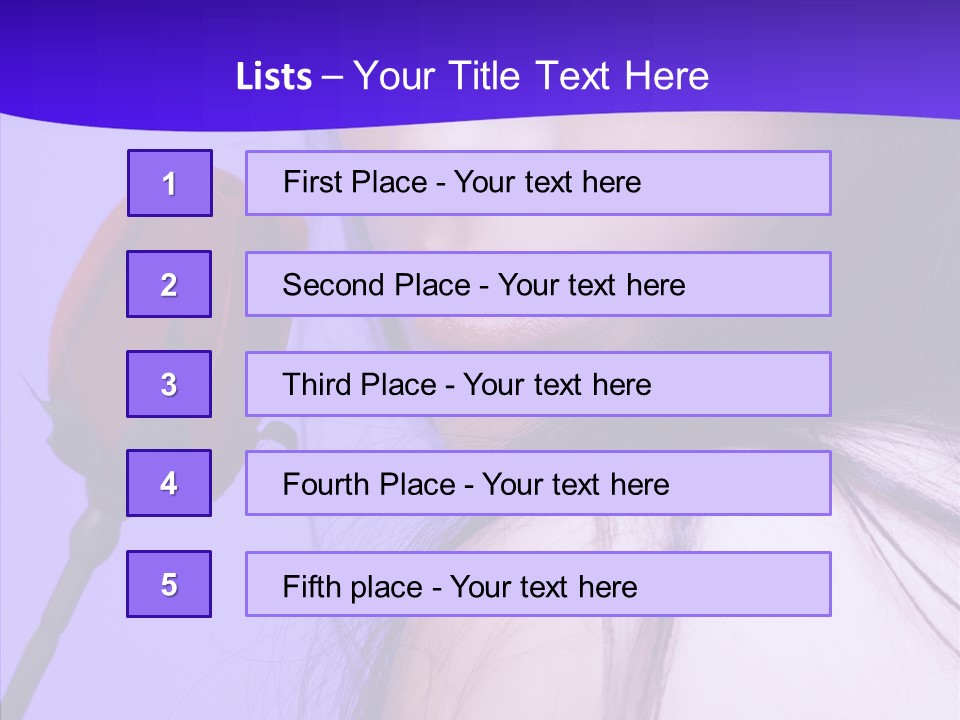Click the Third Place text box
The image size is (960, 720).
538,384
